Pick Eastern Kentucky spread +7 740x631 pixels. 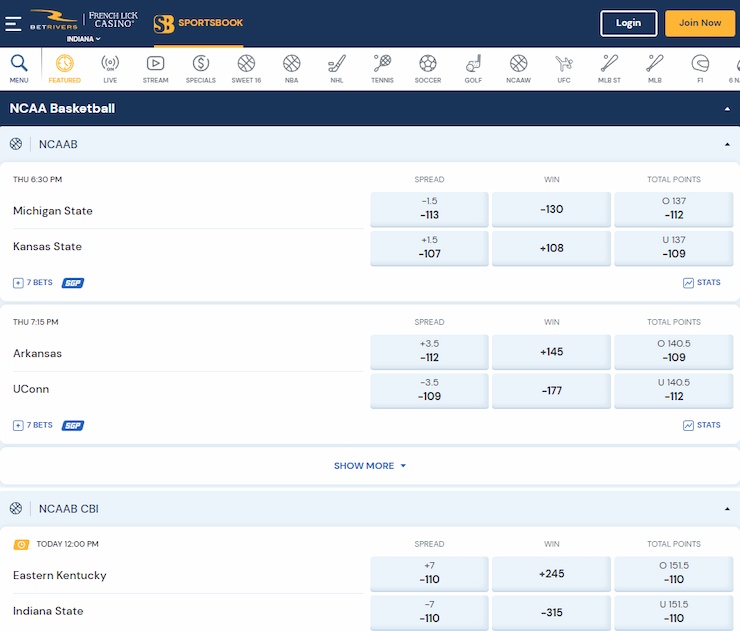point(429,573)
